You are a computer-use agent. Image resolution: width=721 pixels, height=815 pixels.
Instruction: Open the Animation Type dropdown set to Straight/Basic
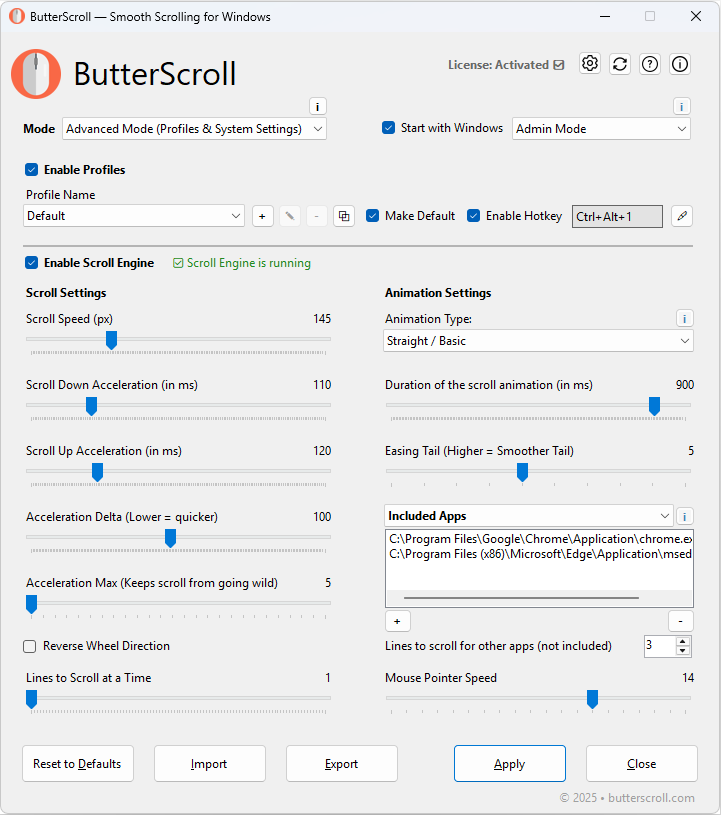538,340
